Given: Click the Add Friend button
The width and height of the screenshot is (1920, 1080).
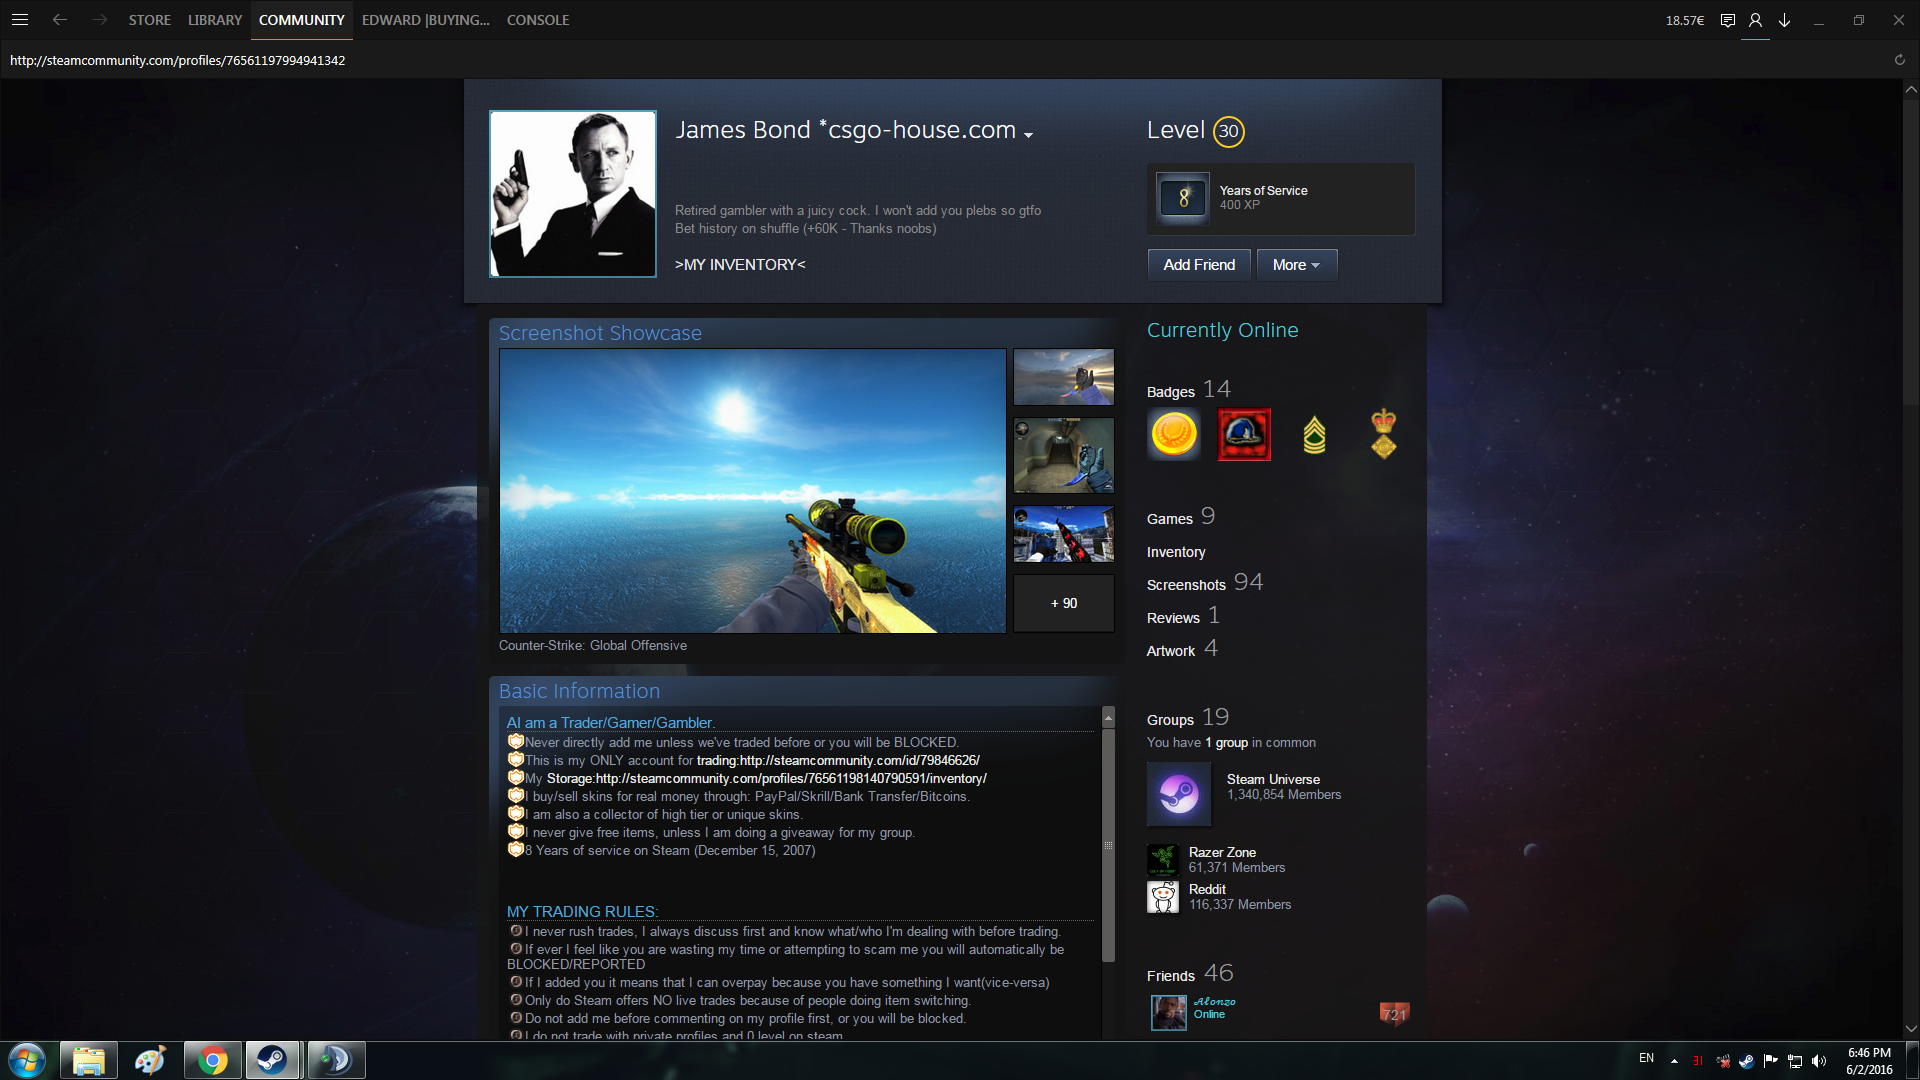Looking at the screenshot, I should coord(1199,265).
